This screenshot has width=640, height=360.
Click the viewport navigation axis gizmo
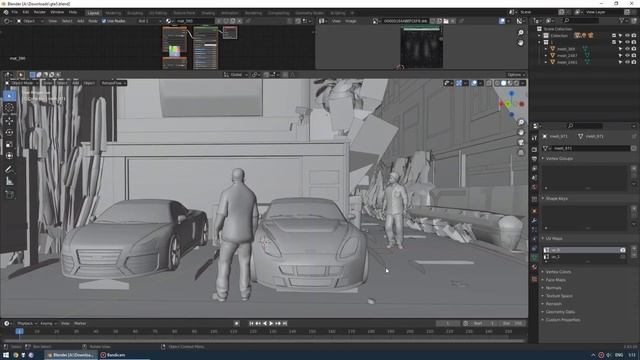(x=511, y=104)
